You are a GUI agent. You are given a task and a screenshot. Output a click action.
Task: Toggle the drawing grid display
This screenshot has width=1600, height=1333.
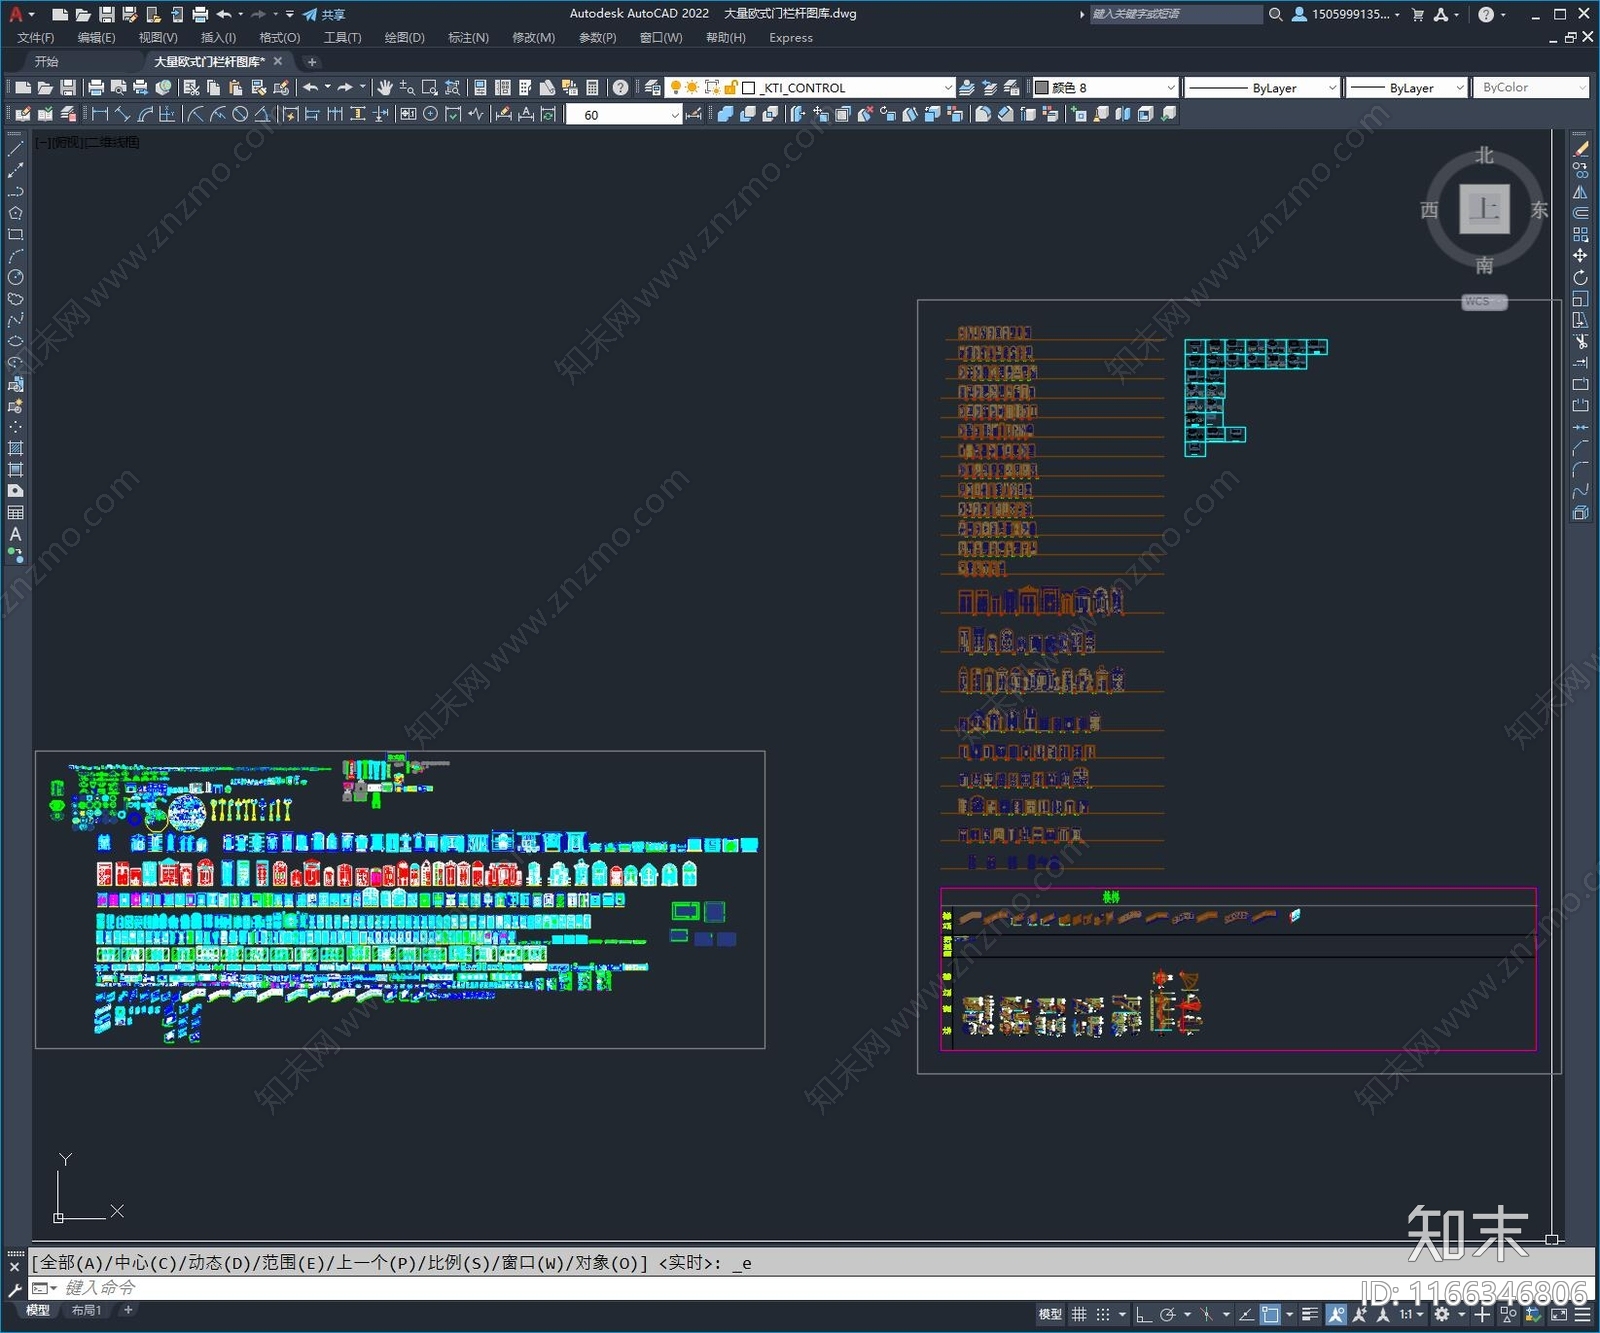tap(1079, 1314)
